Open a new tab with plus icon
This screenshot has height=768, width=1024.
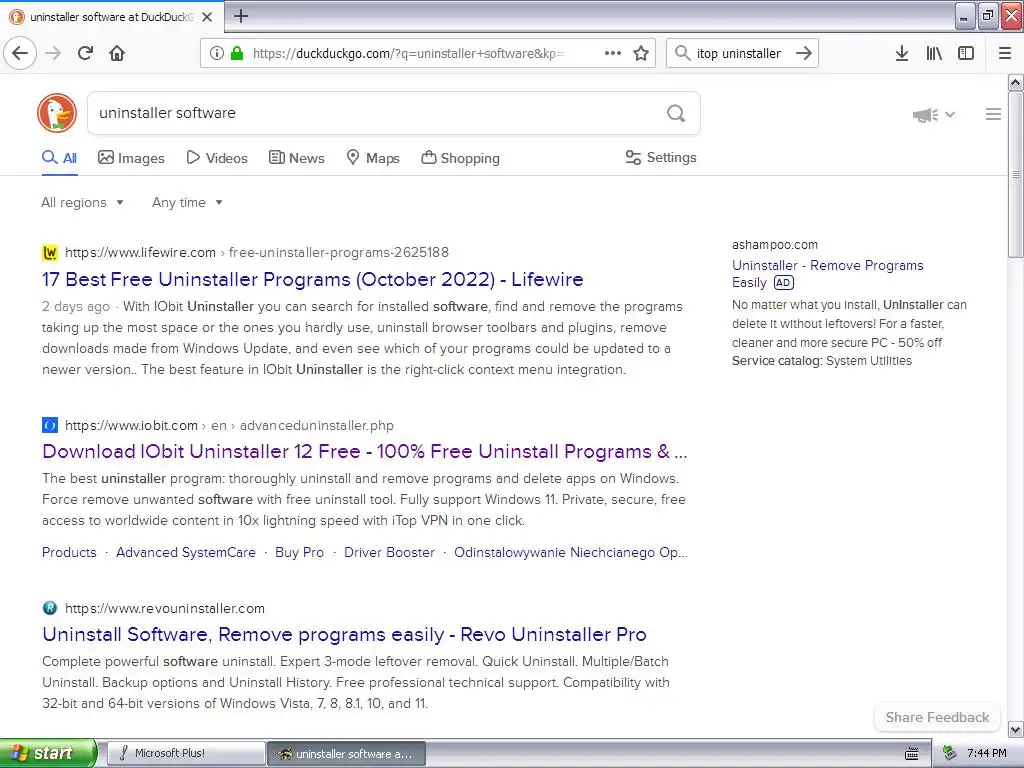click(x=241, y=16)
